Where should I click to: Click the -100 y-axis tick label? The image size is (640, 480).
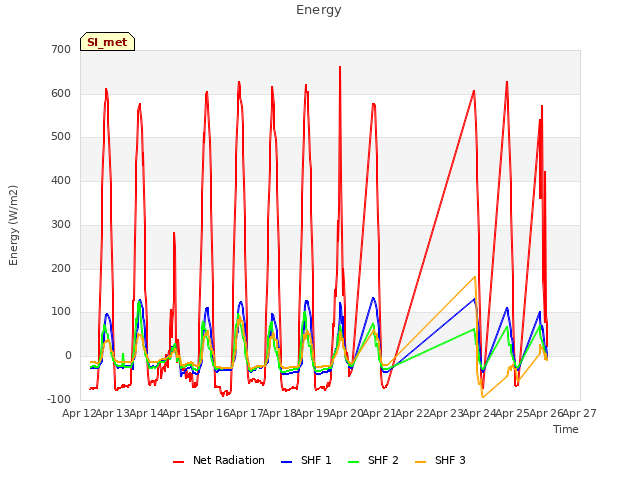coord(59,399)
